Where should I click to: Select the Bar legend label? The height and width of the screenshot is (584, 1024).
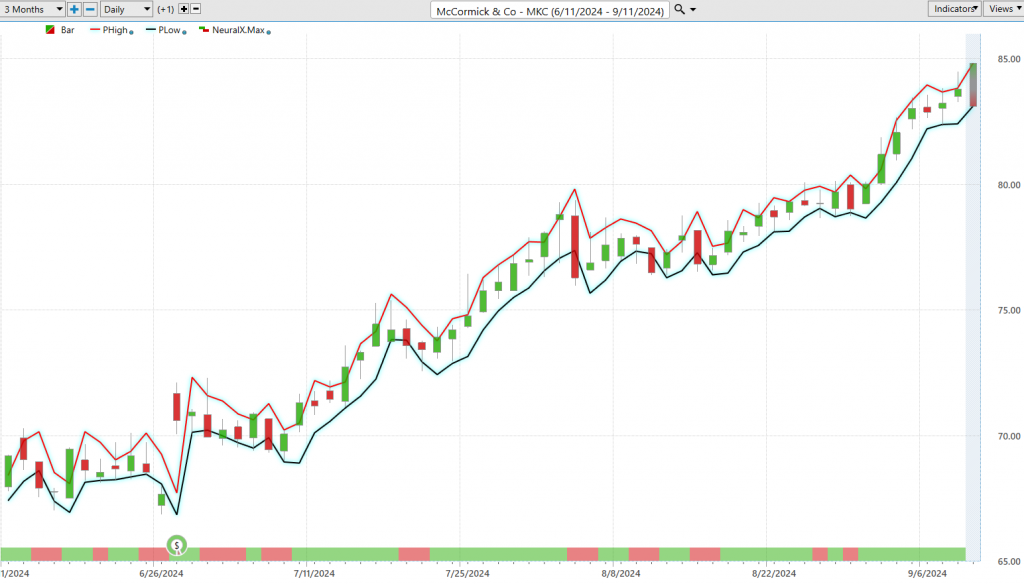[x=68, y=30]
